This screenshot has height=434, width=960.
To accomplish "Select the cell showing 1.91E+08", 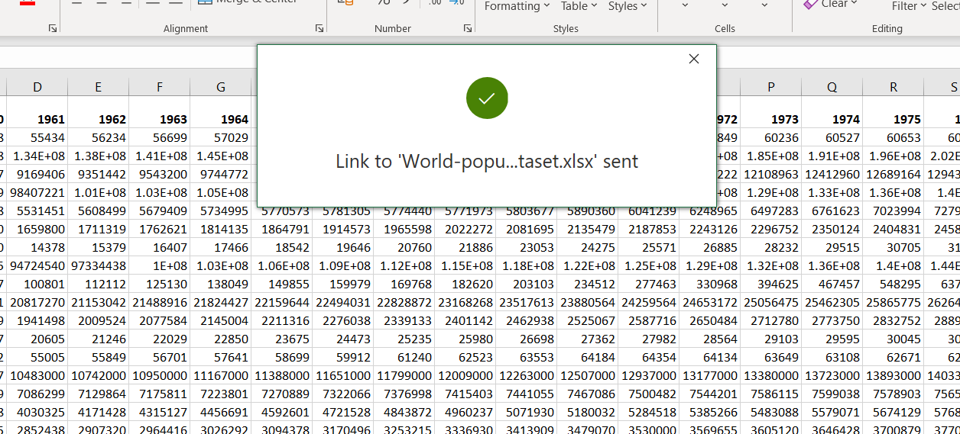I will tap(833, 156).
